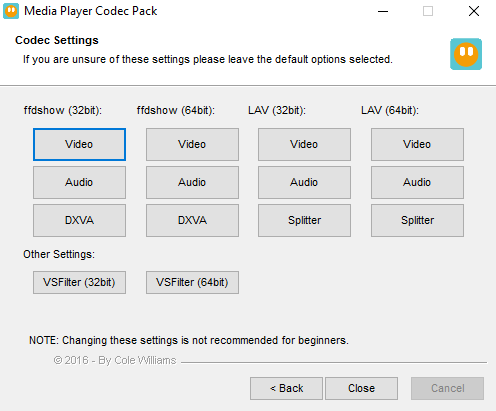Open ffdshow 32bit Video settings

pos(79,144)
